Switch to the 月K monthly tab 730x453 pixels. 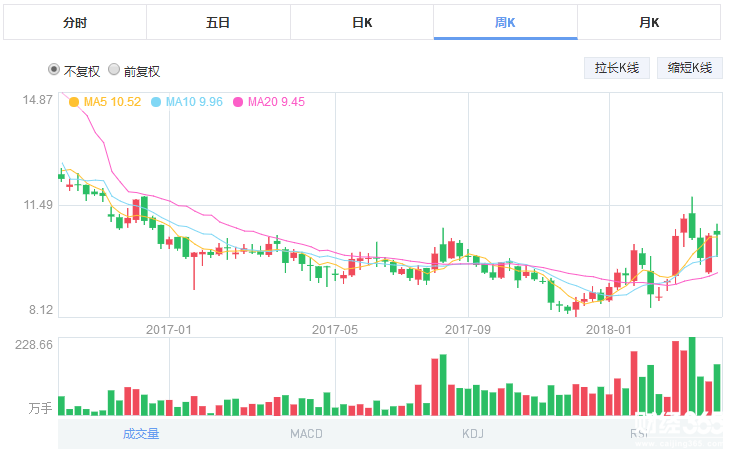click(x=649, y=22)
